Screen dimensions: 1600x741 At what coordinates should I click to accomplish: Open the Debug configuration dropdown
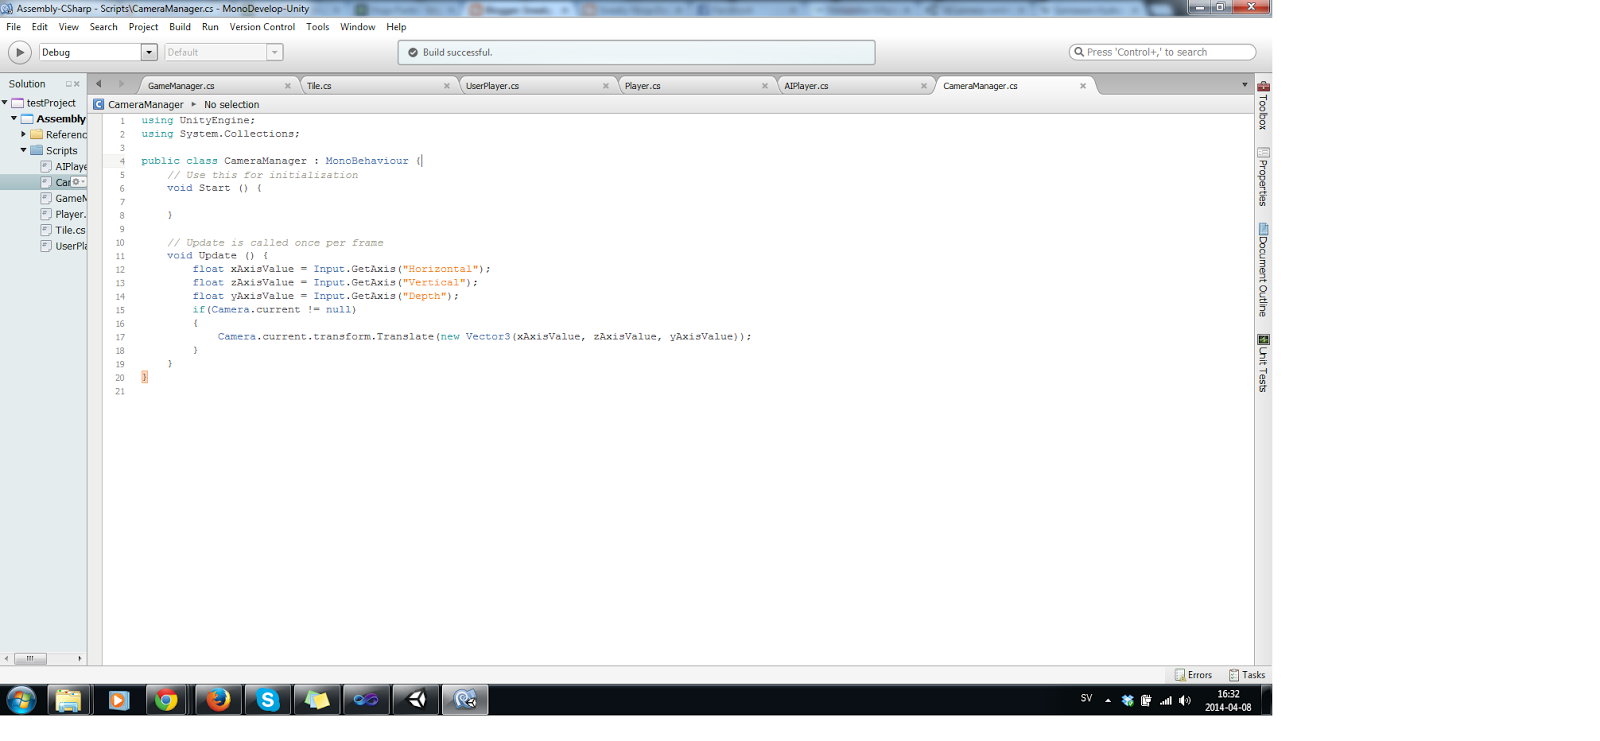coord(148,52)
